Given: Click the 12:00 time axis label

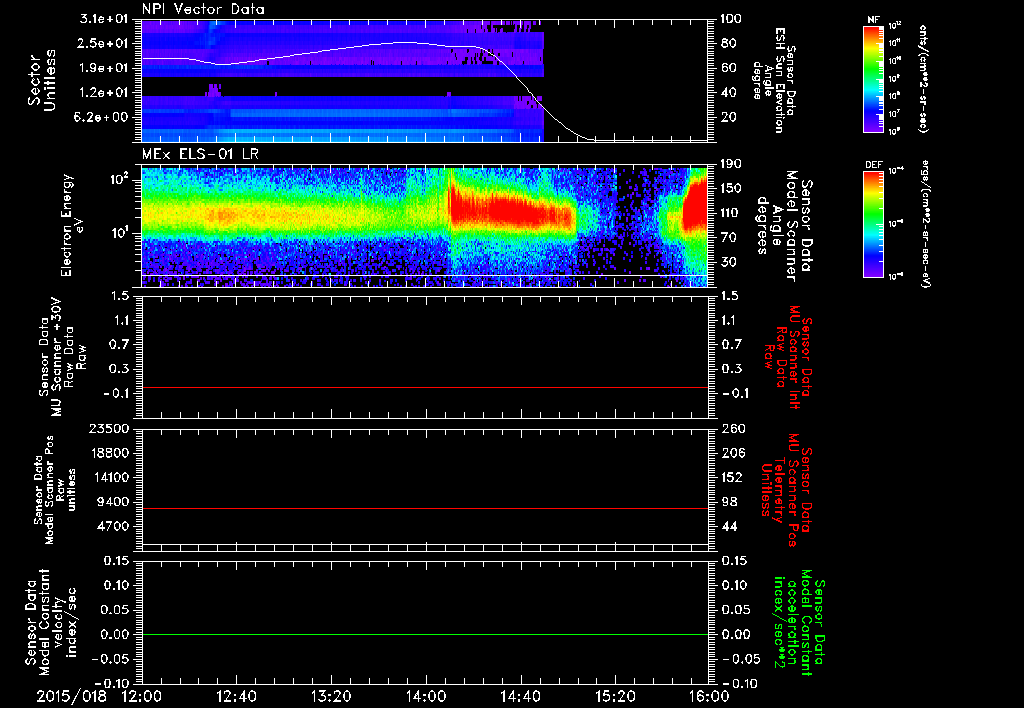Looking at the screenshot, I should pyautogui.click(x=141, y=696).
